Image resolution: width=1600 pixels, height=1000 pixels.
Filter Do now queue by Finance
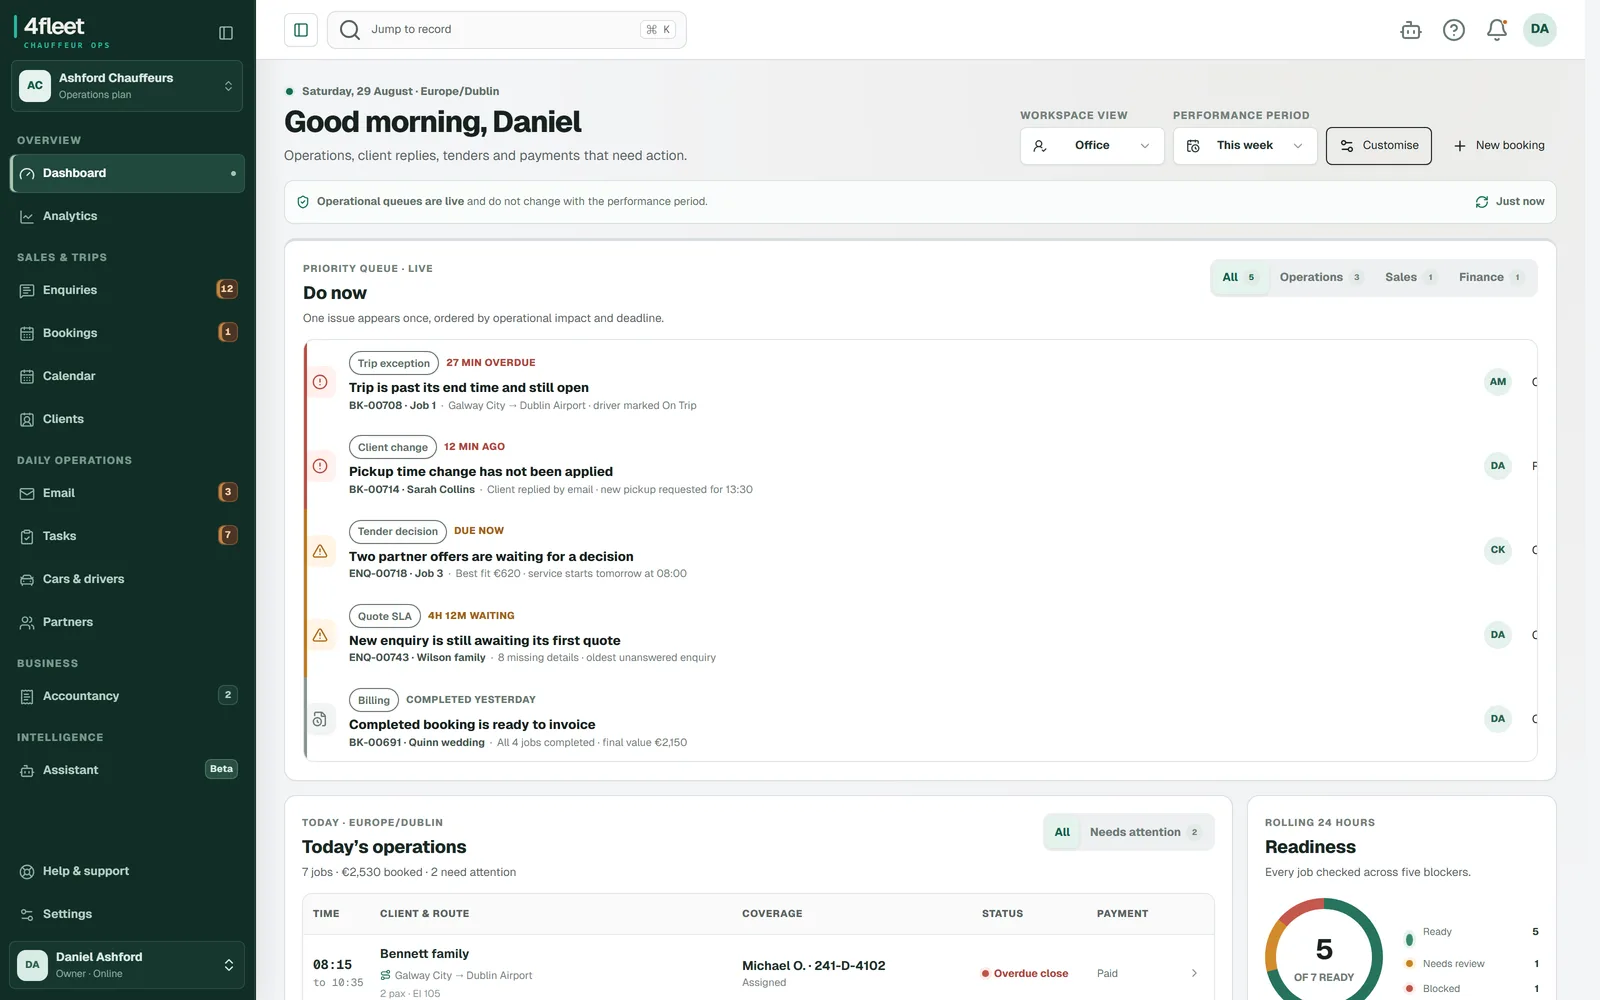(1490, 278)
